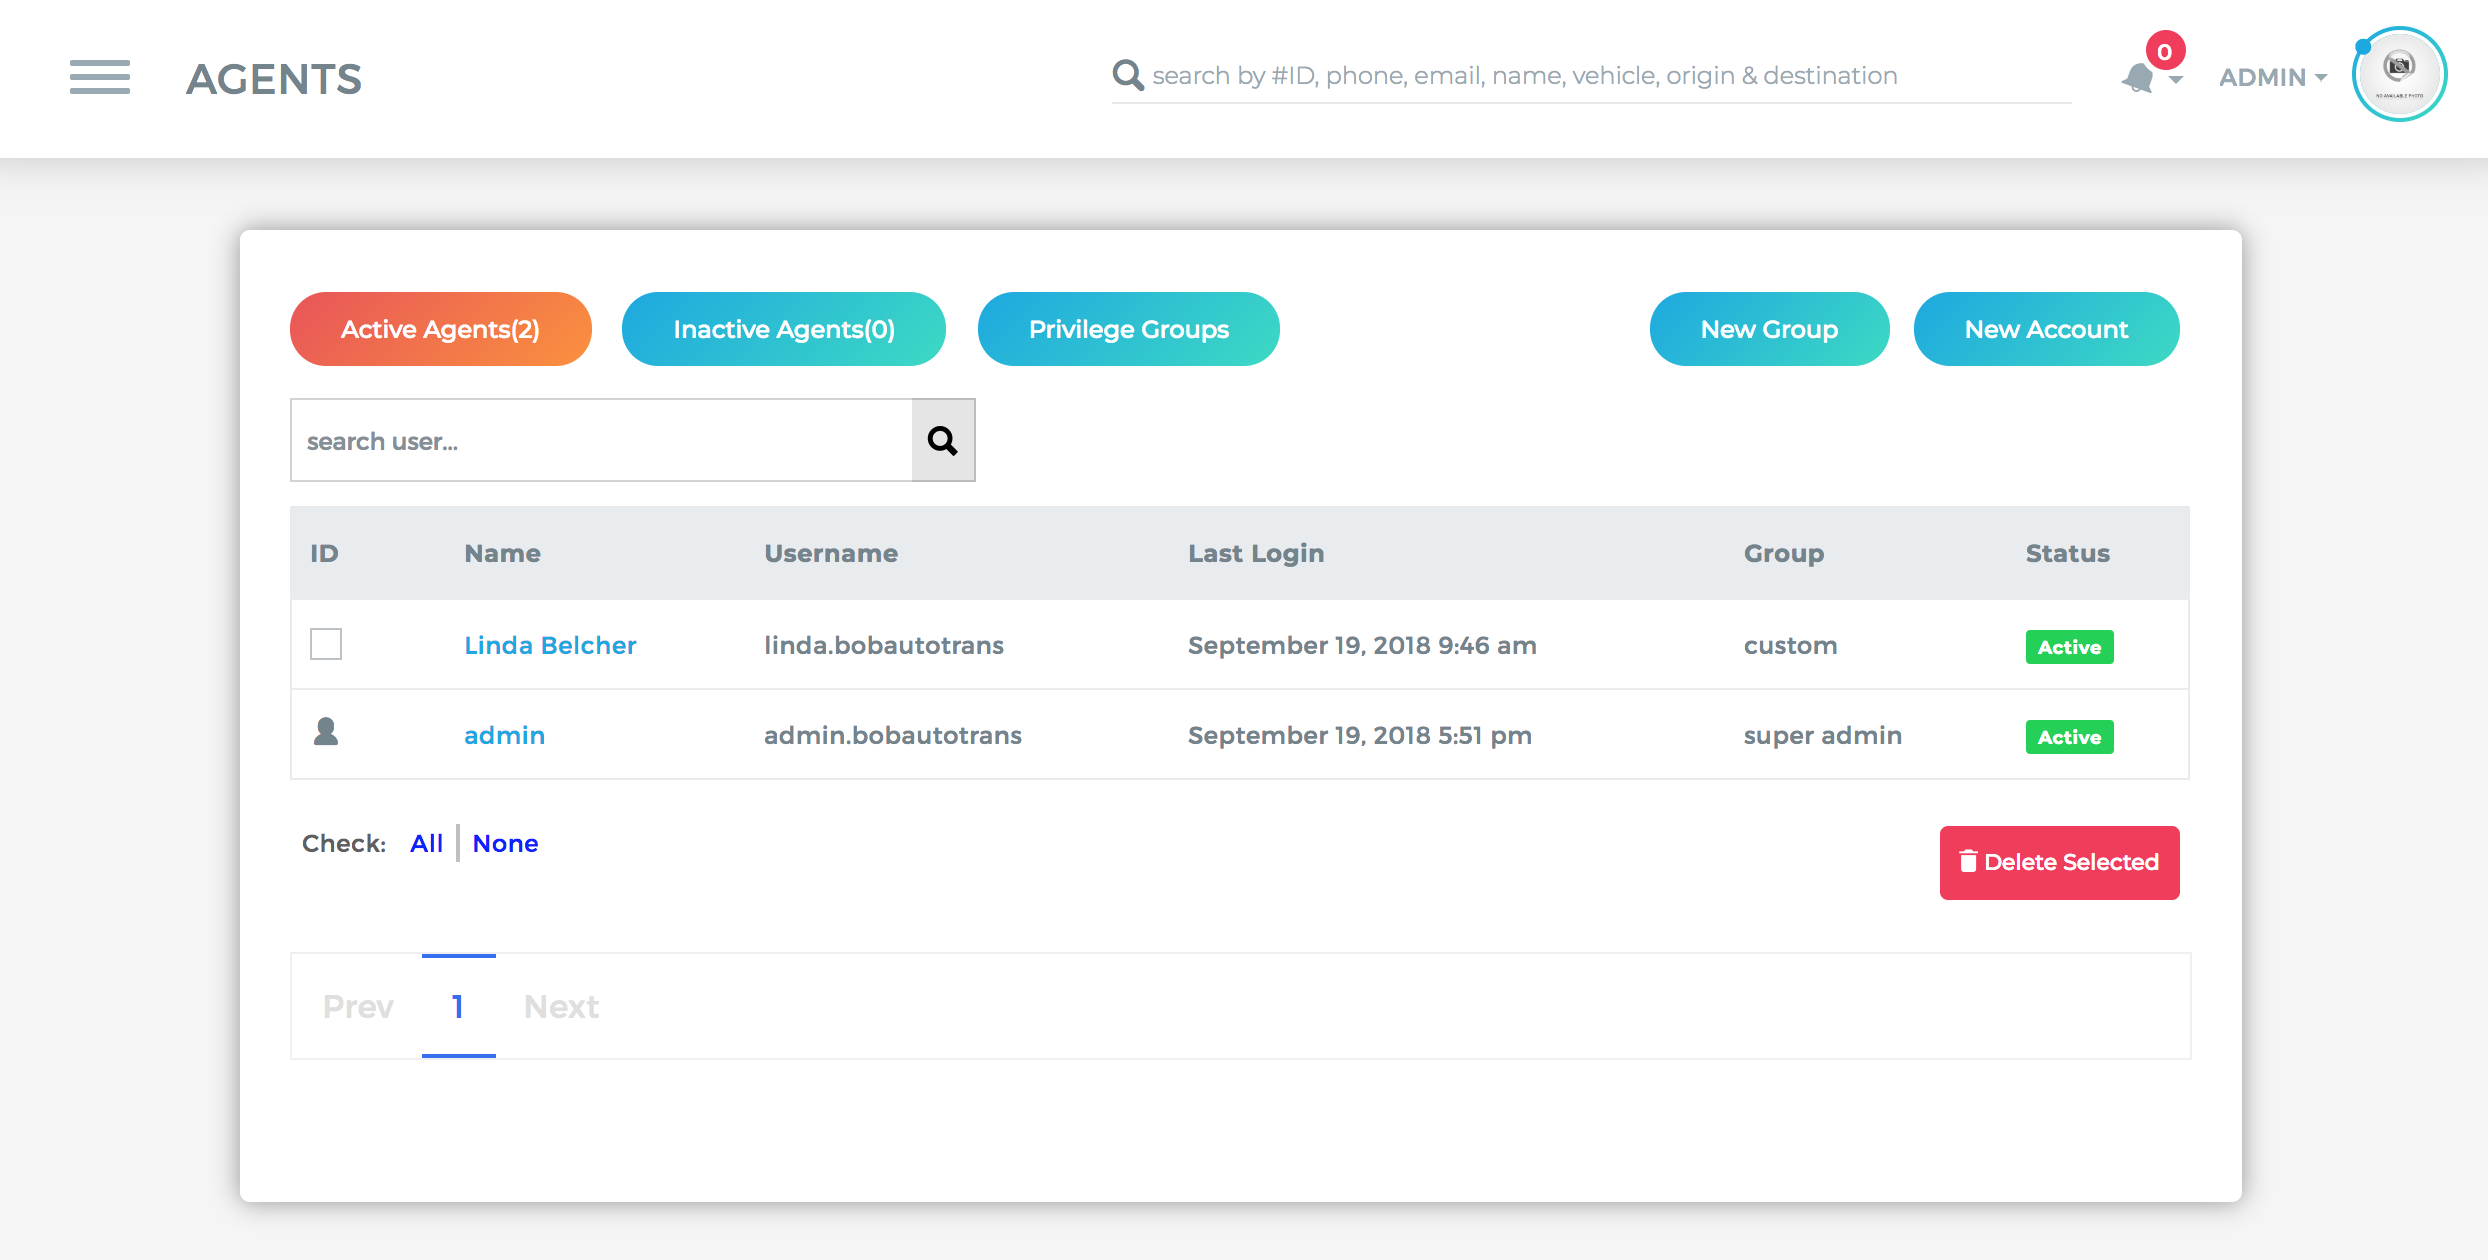The width and height of the screenshot is (2488, 1260).
Task: Create a New Account
Action: click(x=2047, y=329)
